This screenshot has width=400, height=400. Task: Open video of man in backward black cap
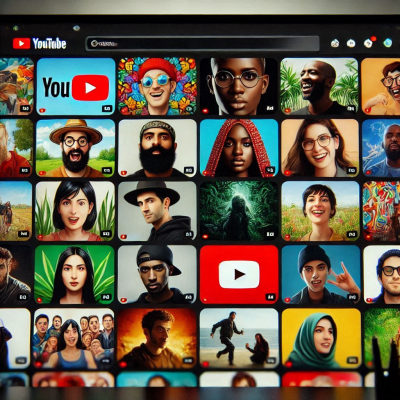(x=157, y=275)
